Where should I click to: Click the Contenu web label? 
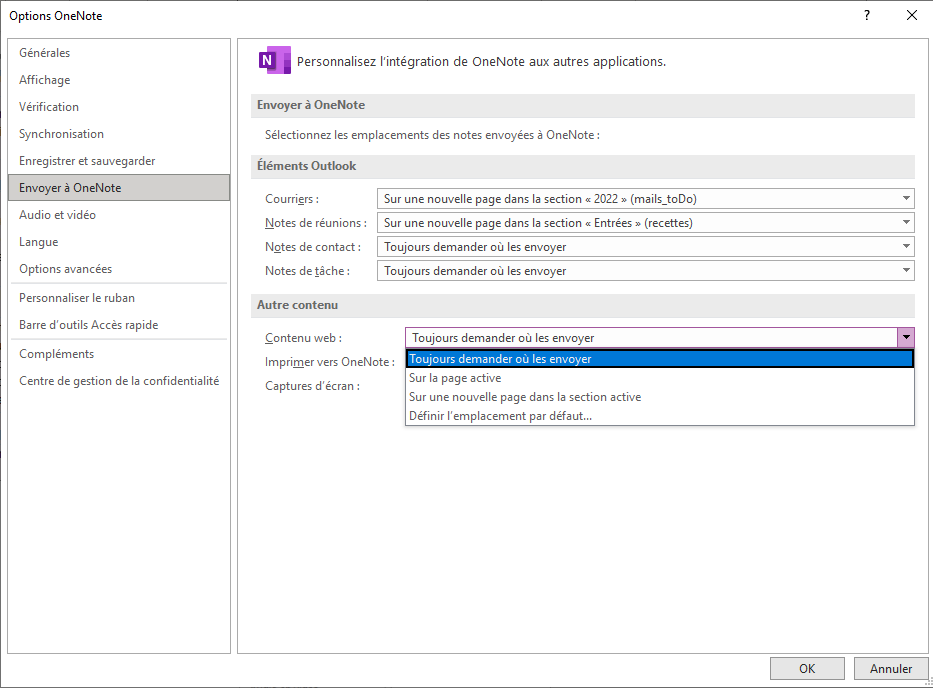pos(303,338)
